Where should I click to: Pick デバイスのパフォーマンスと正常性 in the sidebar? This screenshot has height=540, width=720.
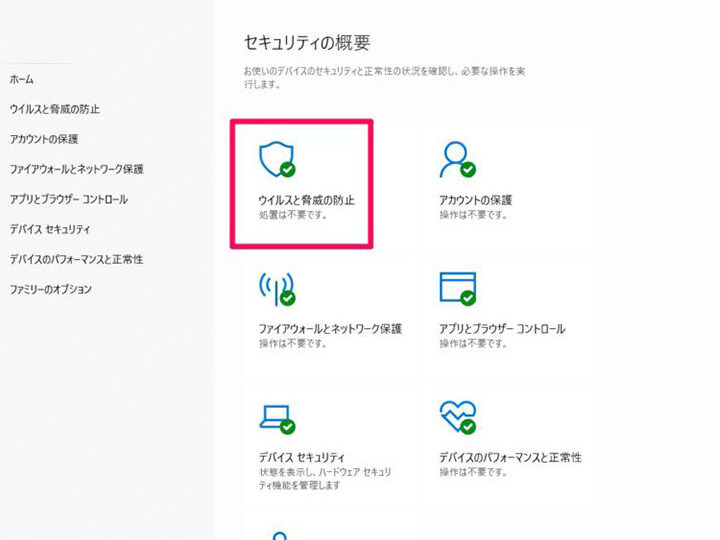pyautogui.click(x=76, y=259)
